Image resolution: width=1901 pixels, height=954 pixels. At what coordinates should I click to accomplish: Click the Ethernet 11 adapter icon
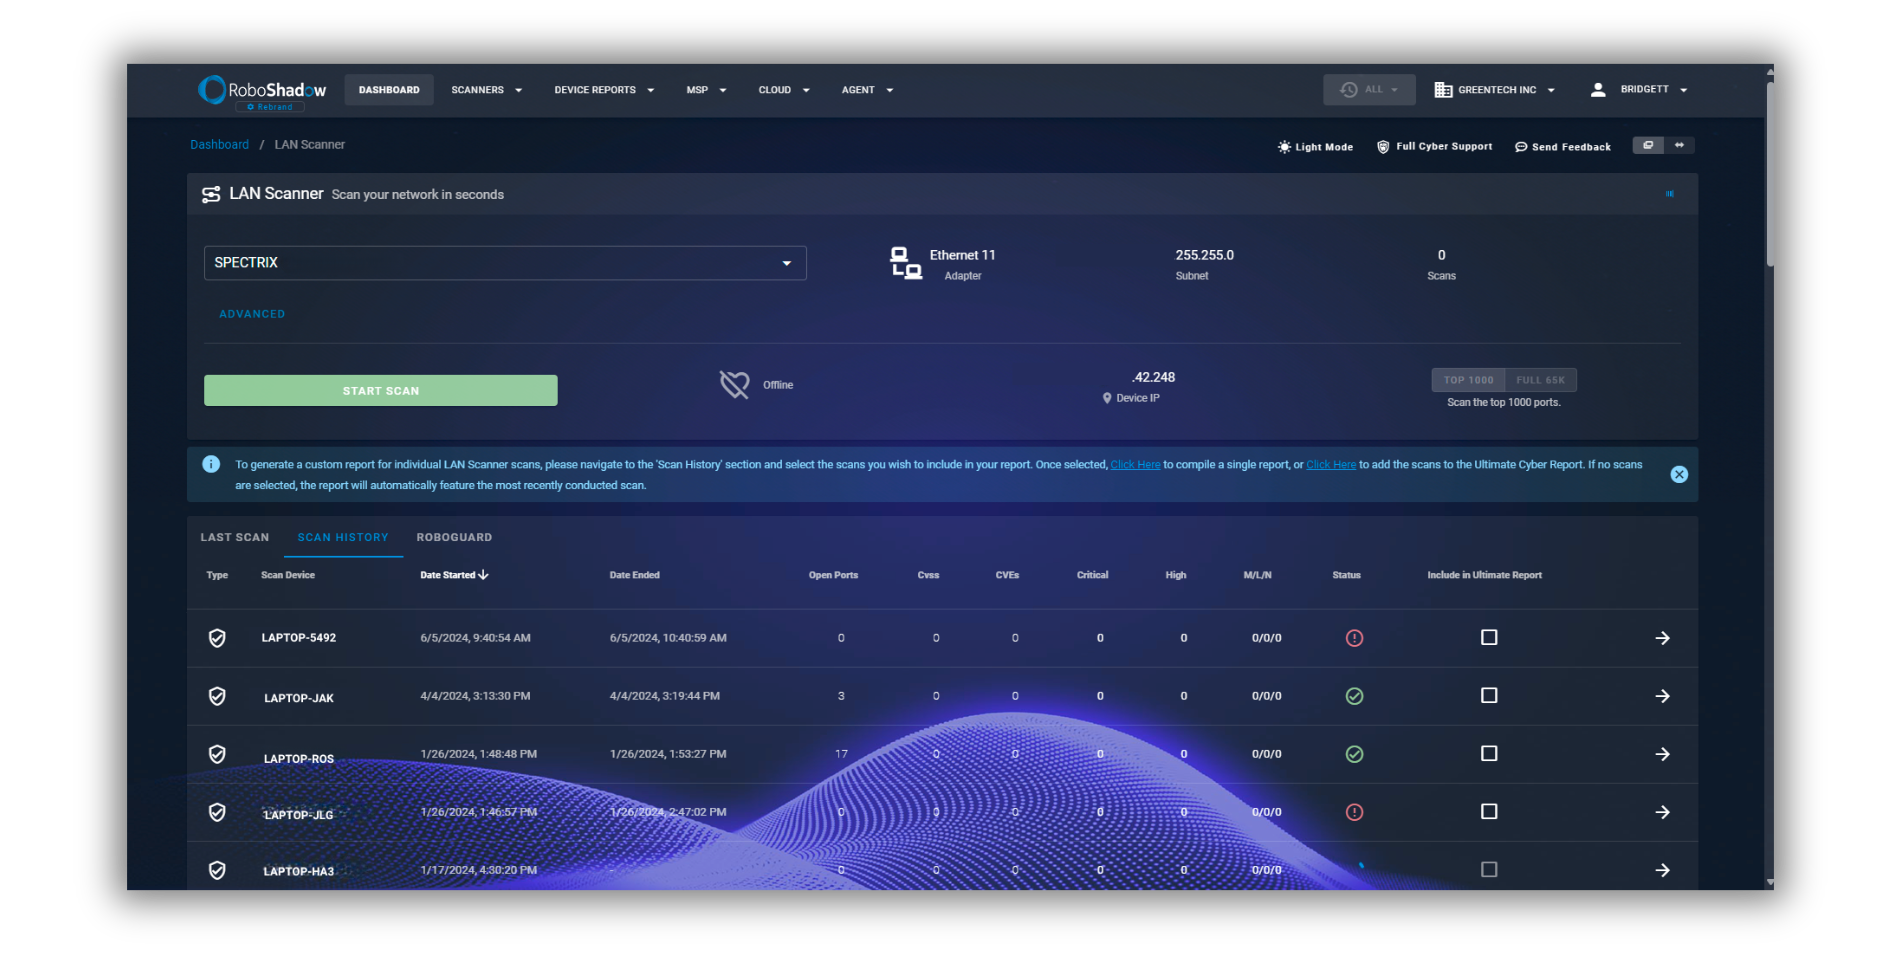pos(905,261)
